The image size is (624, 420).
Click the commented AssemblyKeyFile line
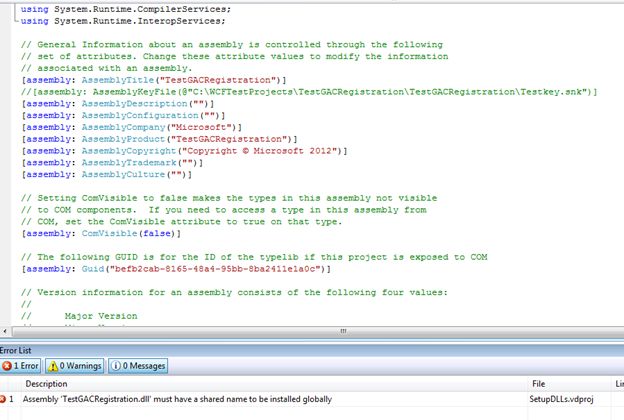pyautogui.click(x=309, y=92)
